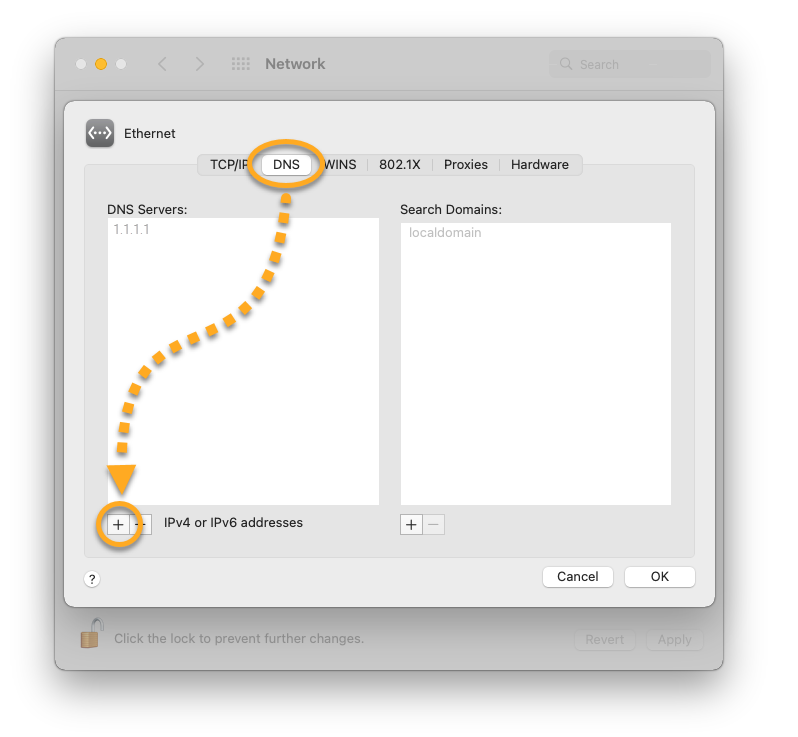This screenshot has width=798, height=737.
Task: Switch to the TCP/IP tab
Action: 227,165
